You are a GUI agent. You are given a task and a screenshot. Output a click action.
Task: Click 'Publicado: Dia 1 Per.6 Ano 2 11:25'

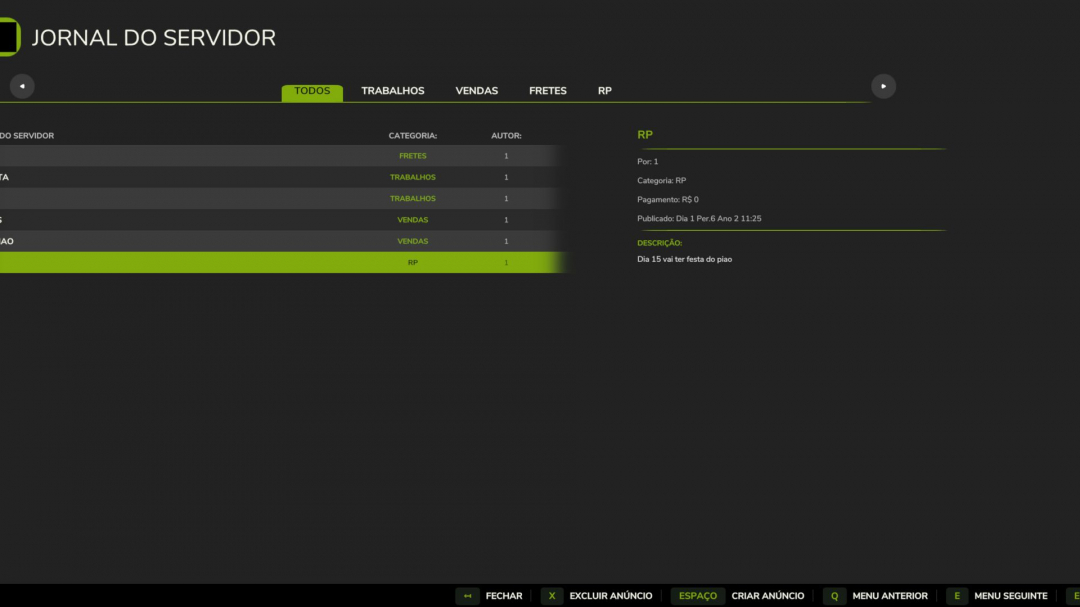point(699,218)
